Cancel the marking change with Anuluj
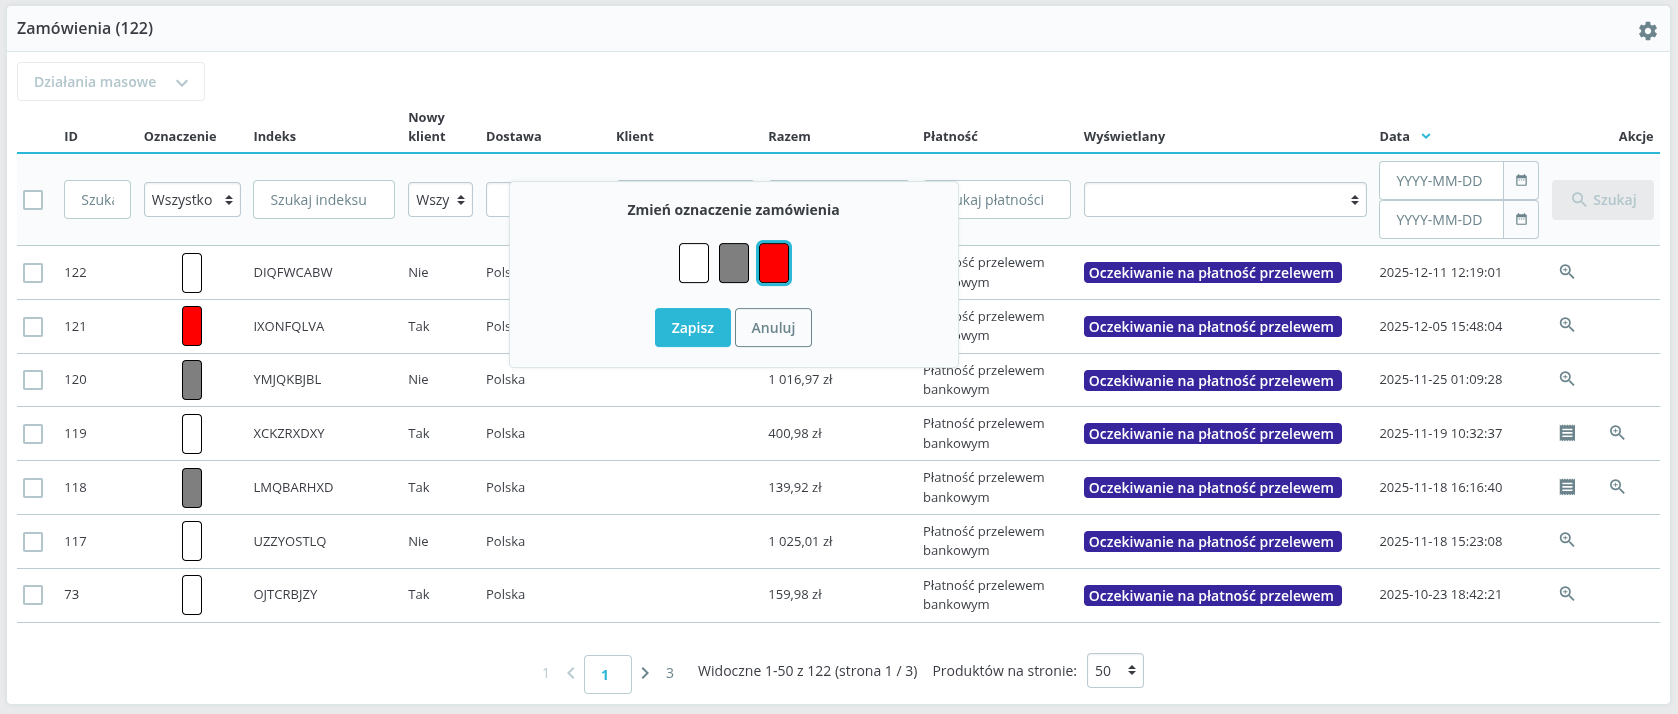1678x714 pixels. tap(773, 328)
